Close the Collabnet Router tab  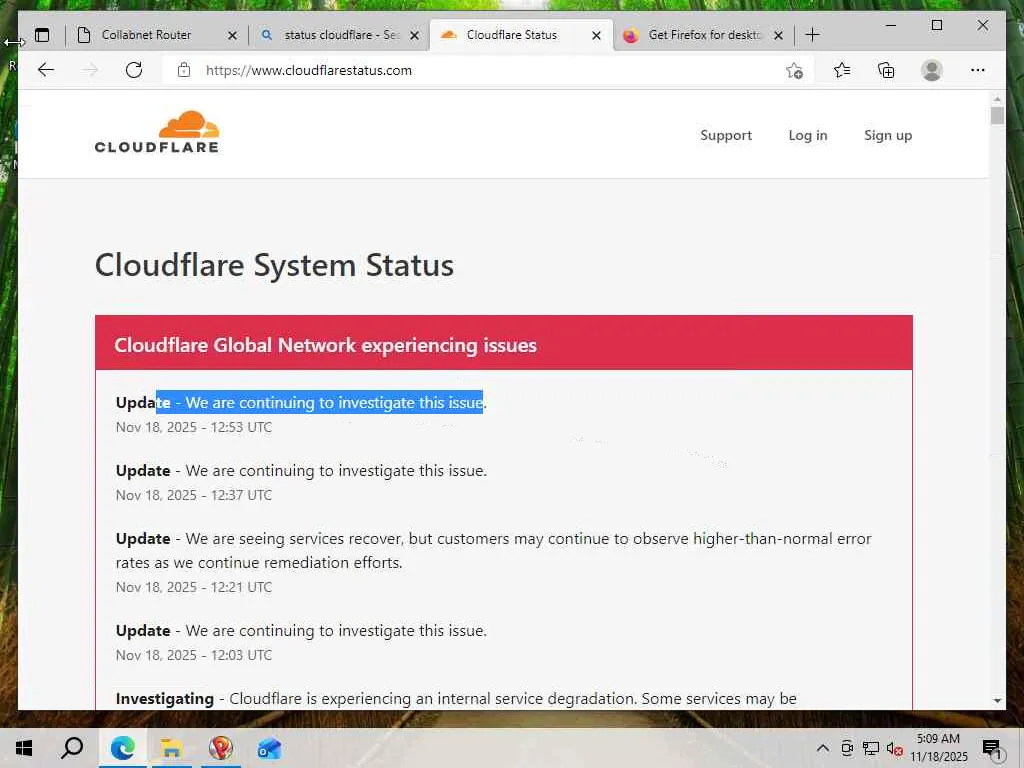coord(232,35)
